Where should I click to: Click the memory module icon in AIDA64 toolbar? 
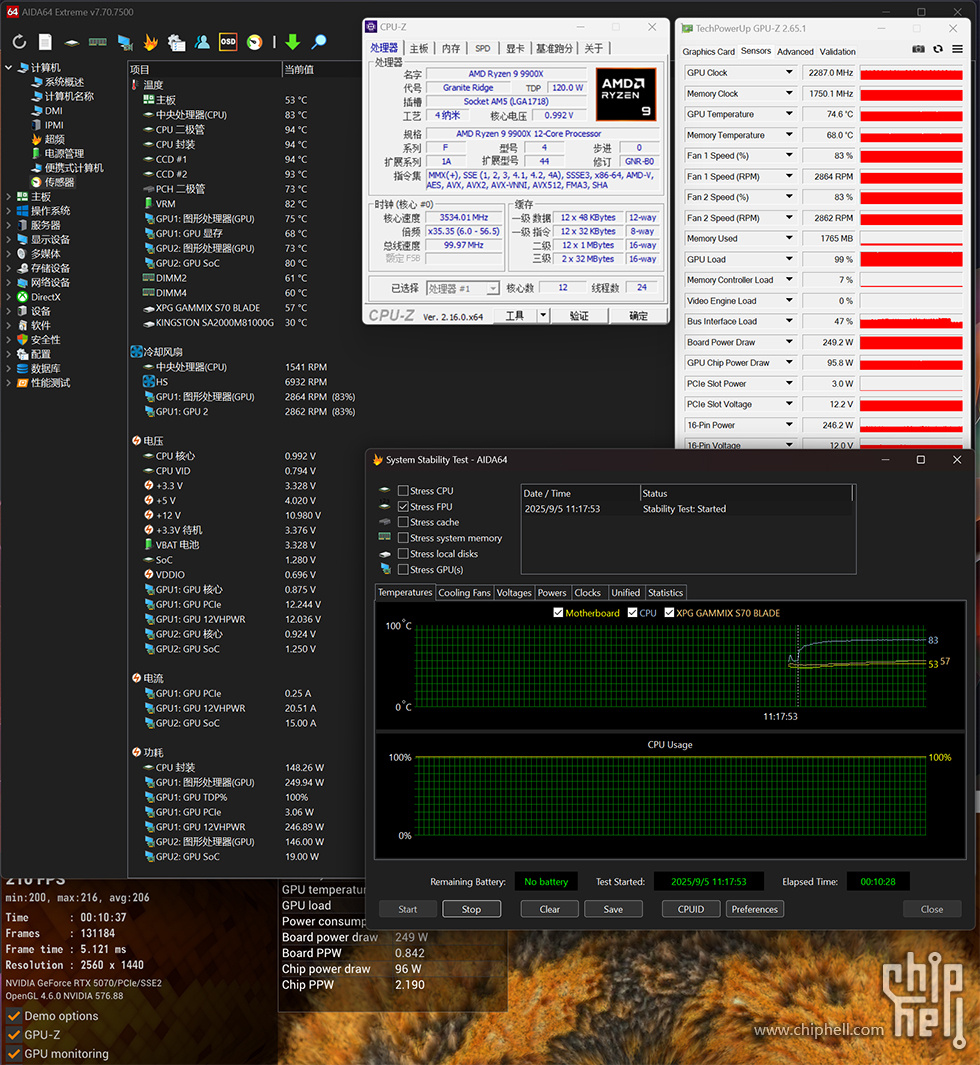tap(97, 42)
